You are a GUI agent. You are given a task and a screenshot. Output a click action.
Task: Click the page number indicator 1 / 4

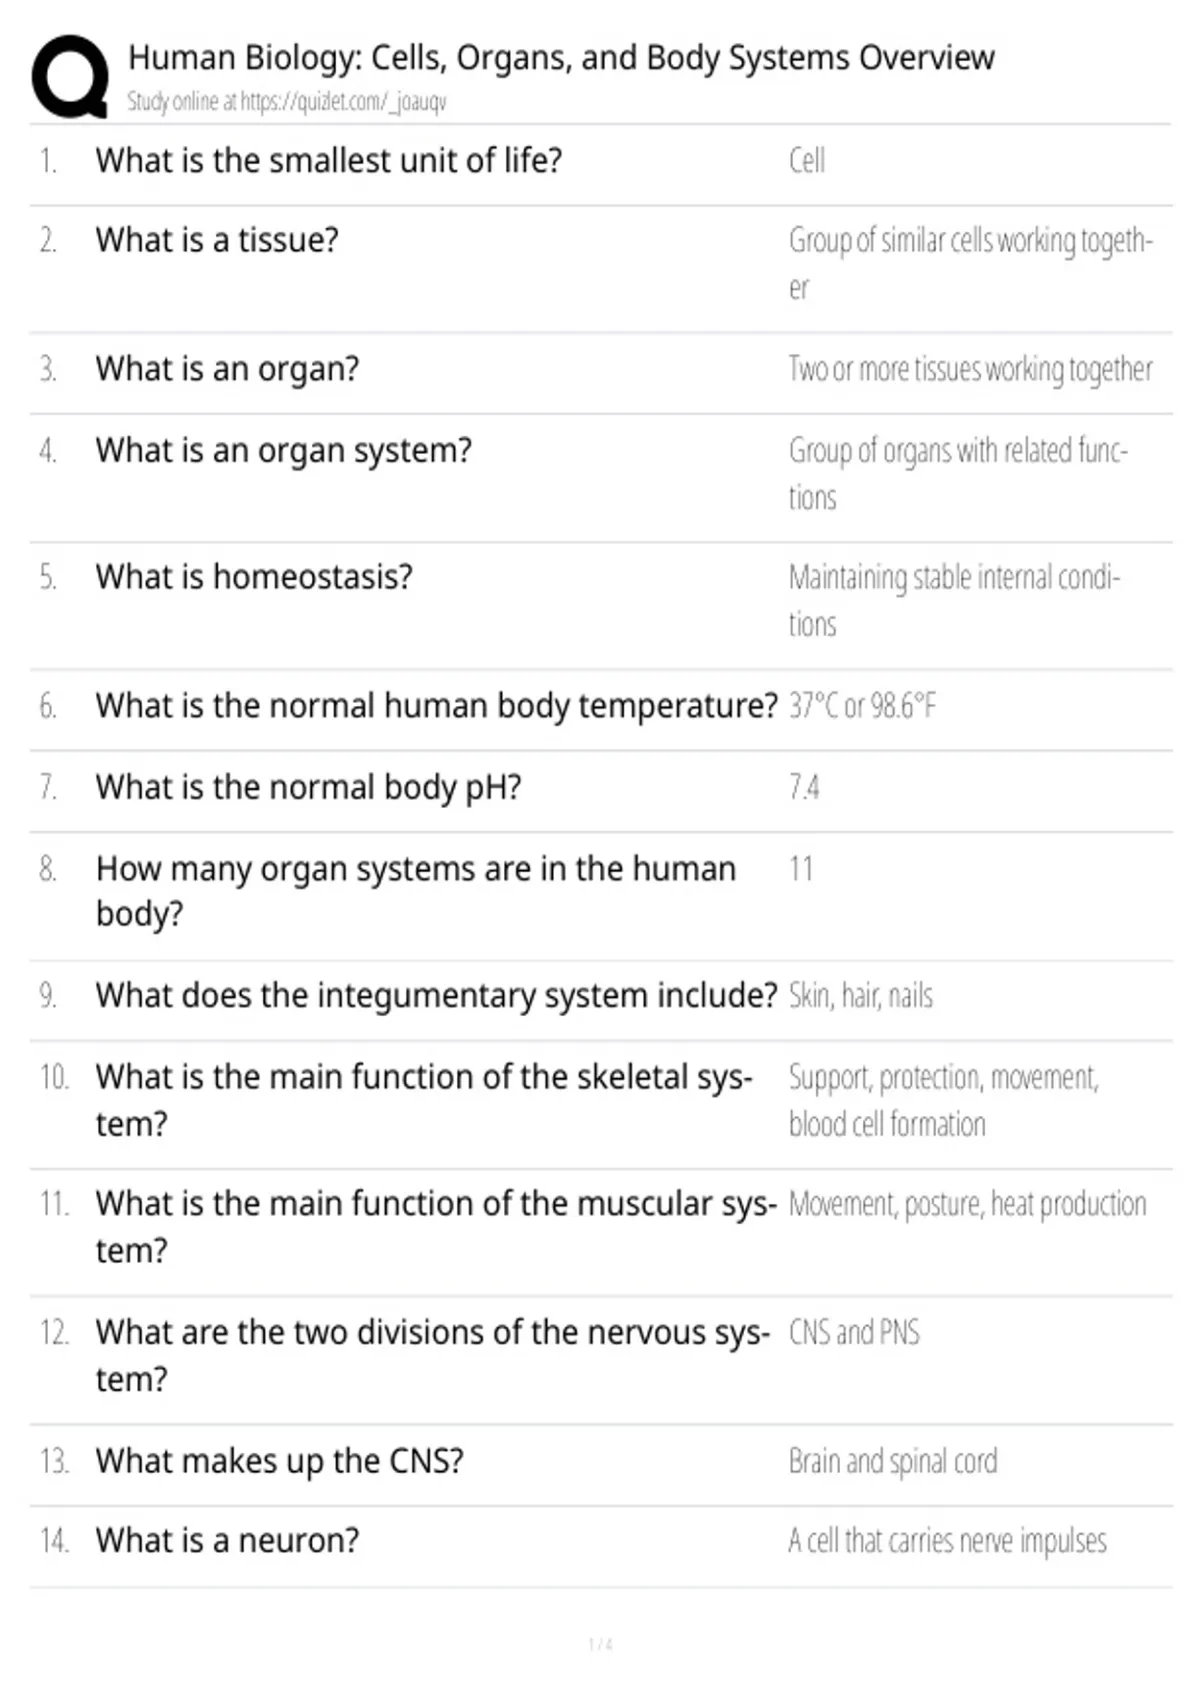point(600,1644)
